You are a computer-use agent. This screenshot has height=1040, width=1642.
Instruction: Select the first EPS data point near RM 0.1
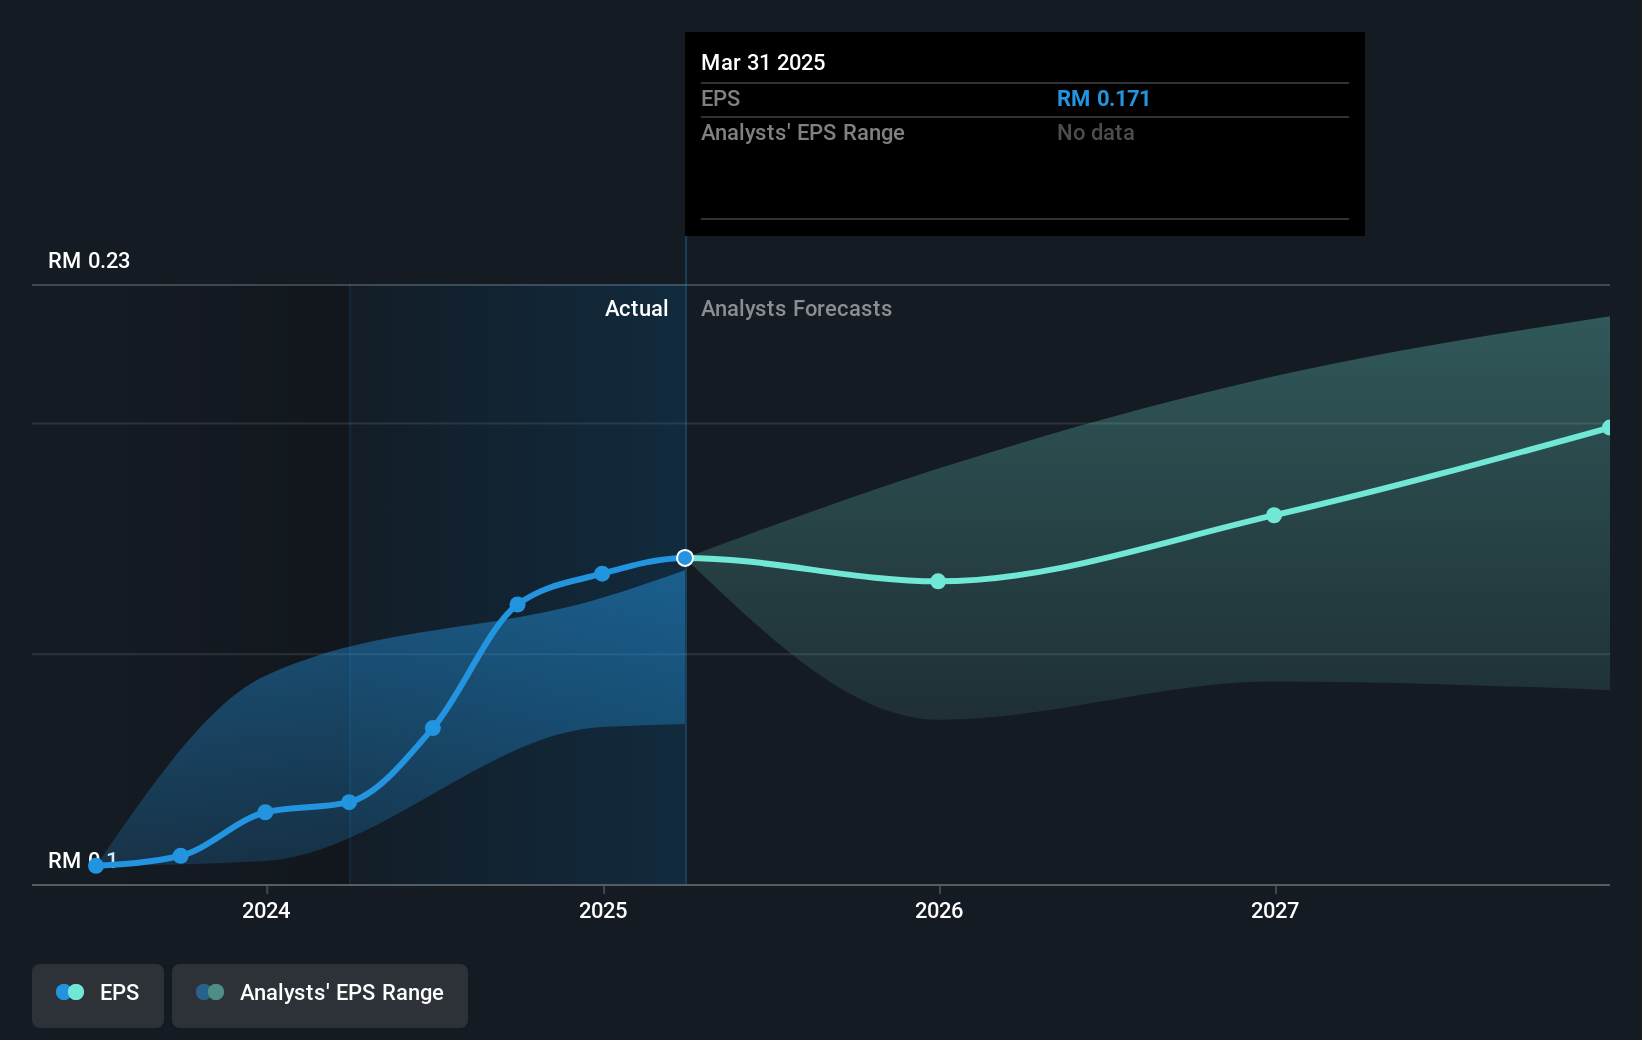tap(96, 866)
